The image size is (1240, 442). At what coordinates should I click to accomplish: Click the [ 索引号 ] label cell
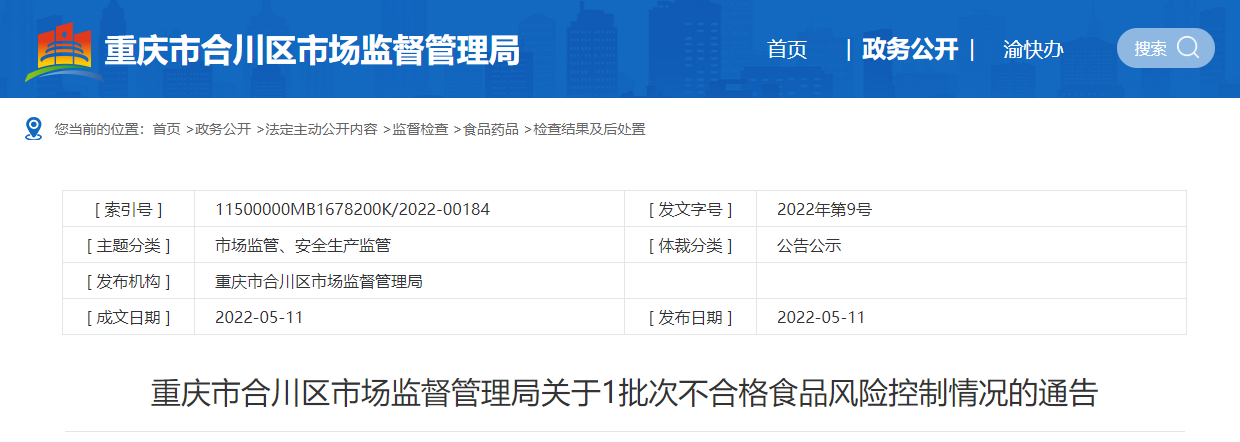(128, 209)
